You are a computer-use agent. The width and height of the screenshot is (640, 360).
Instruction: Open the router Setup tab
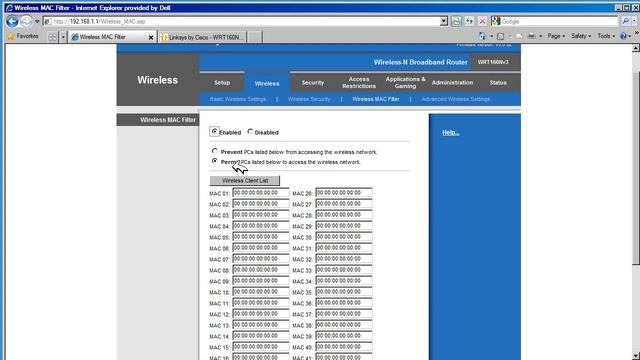pos(222,82)
